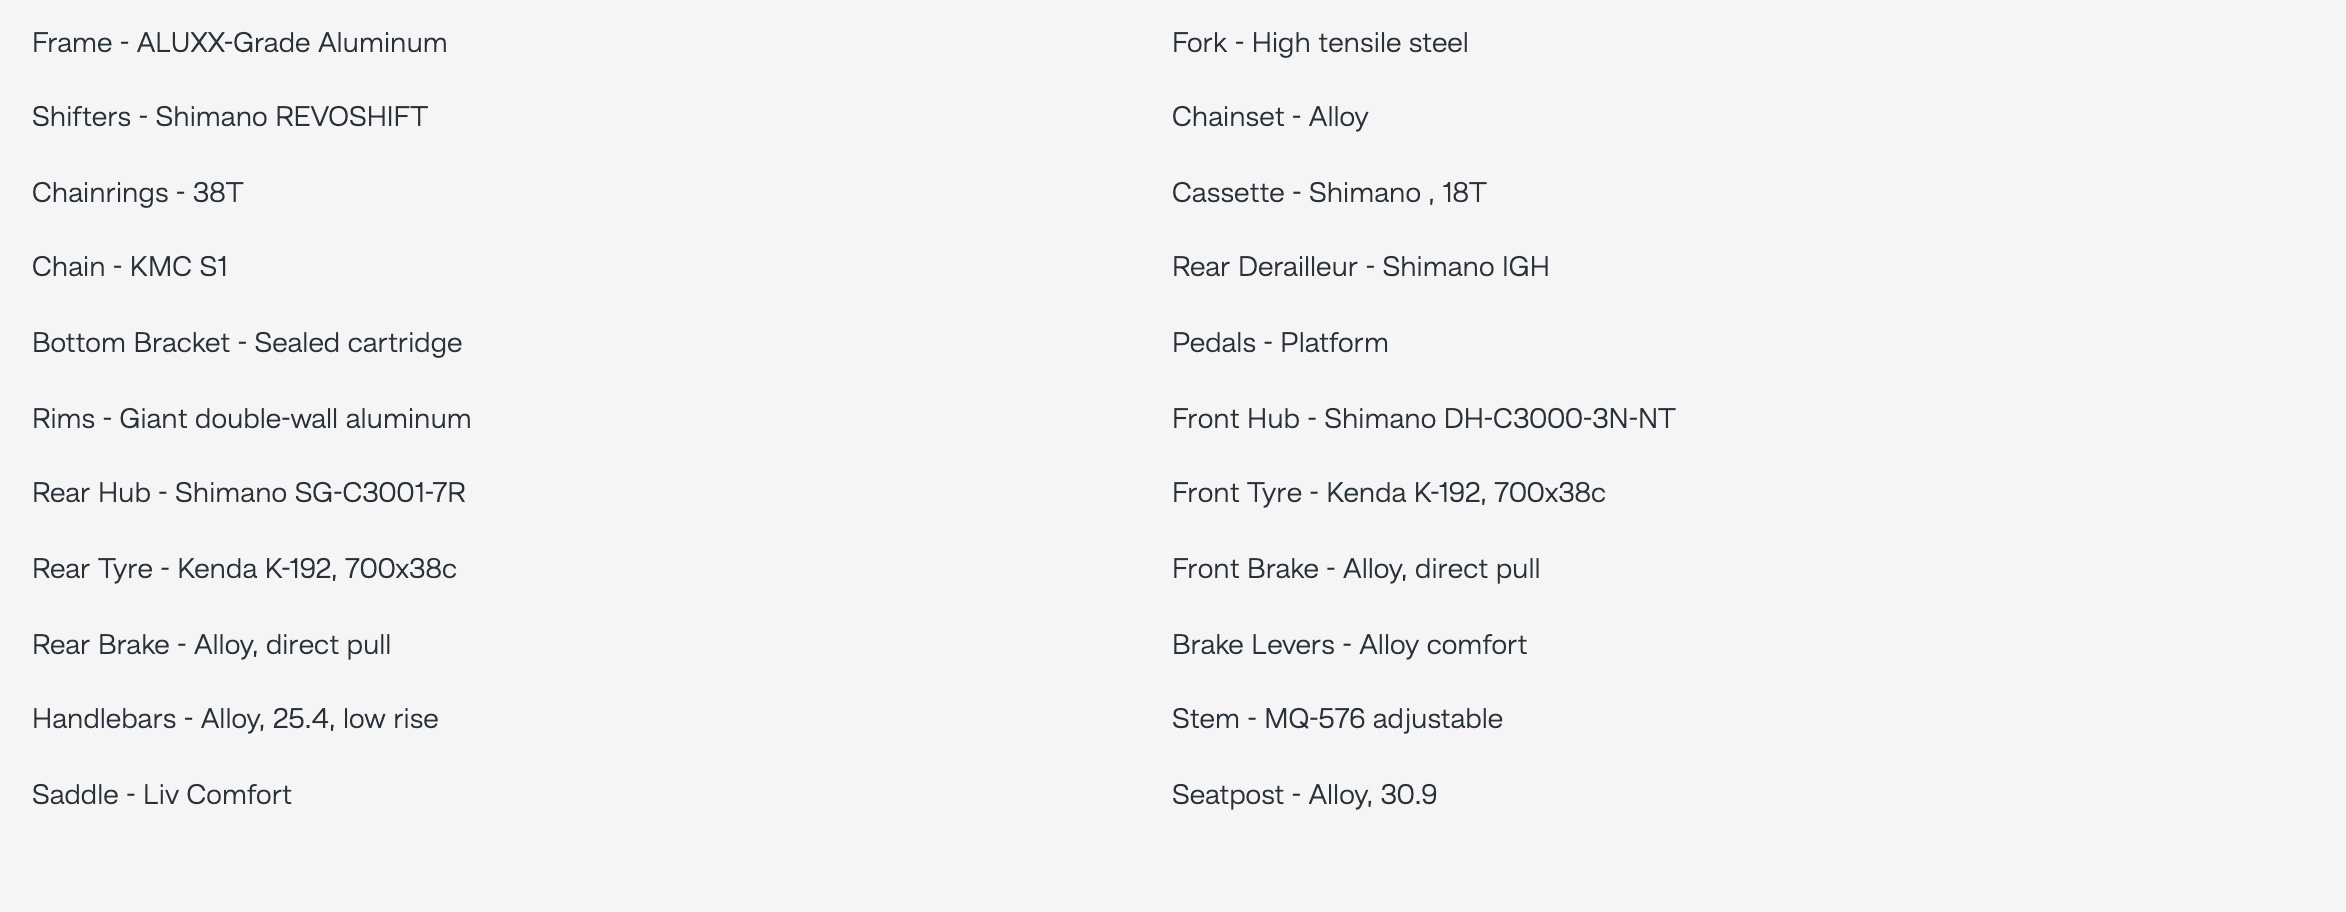The image size is (2346, 912).
Task: Click Rims Giant double-wall aluminum text
Action: (252, 419)
